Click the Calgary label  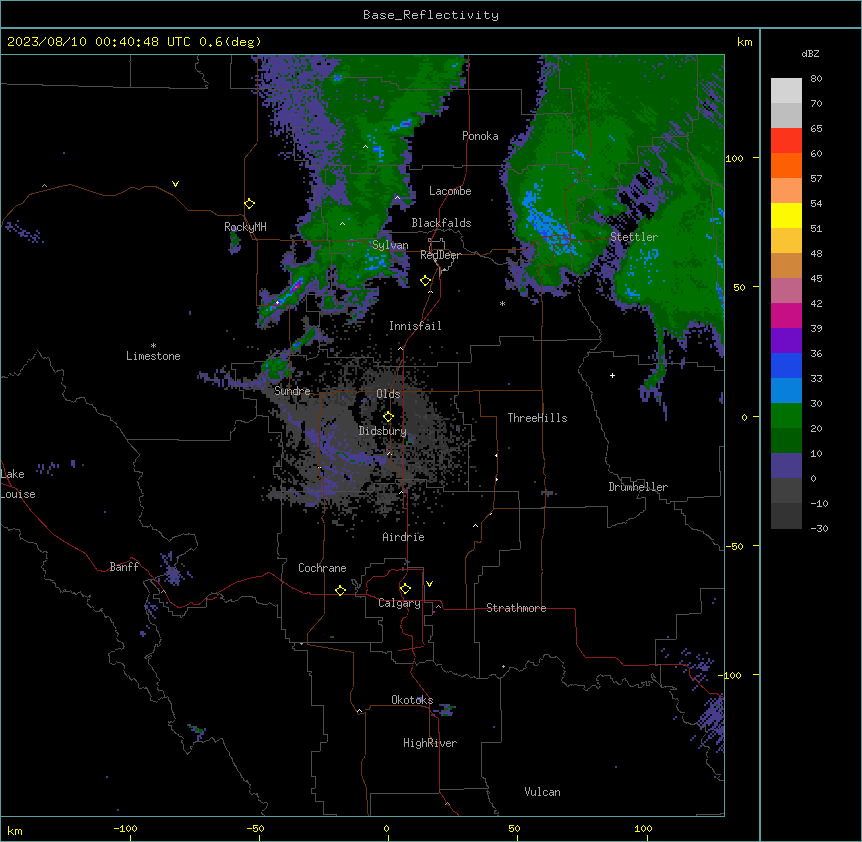pyautogui.click(x=399, y=603)
